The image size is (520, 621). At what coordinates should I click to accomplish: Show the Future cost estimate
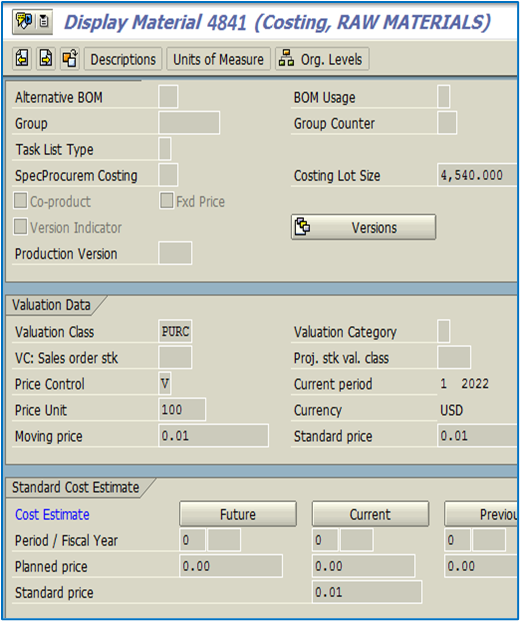238,514
